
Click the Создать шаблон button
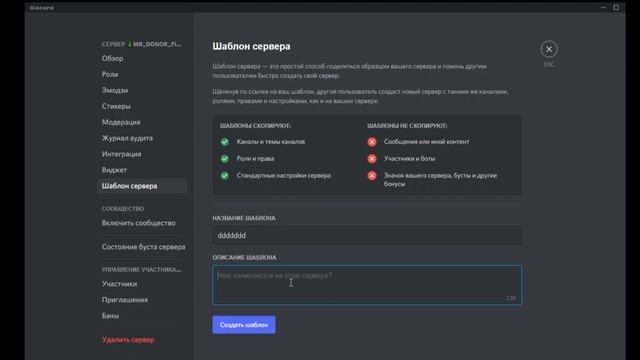pyautogui.click(x=244, y=325)
